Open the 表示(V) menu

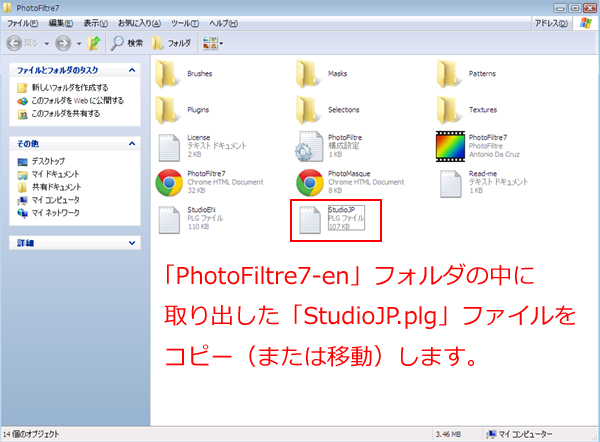pyautogui.click(x=96, y=23)
